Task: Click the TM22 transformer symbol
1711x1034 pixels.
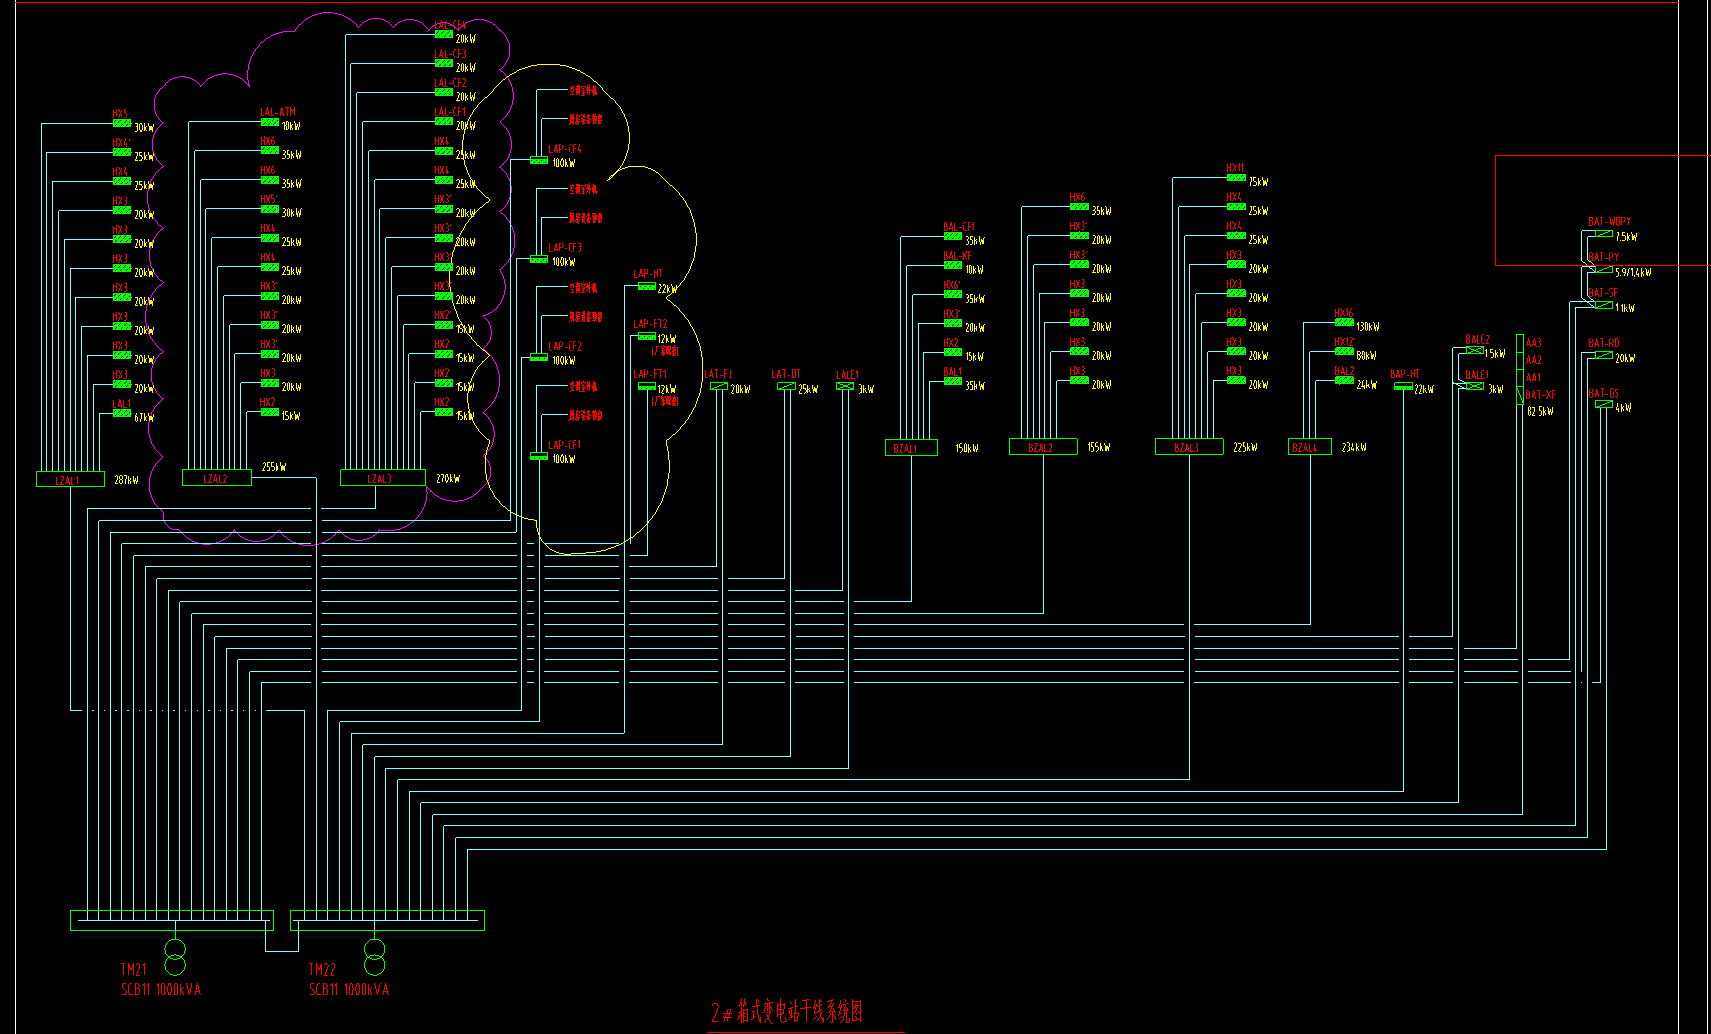Action: (x=375, y=957)
